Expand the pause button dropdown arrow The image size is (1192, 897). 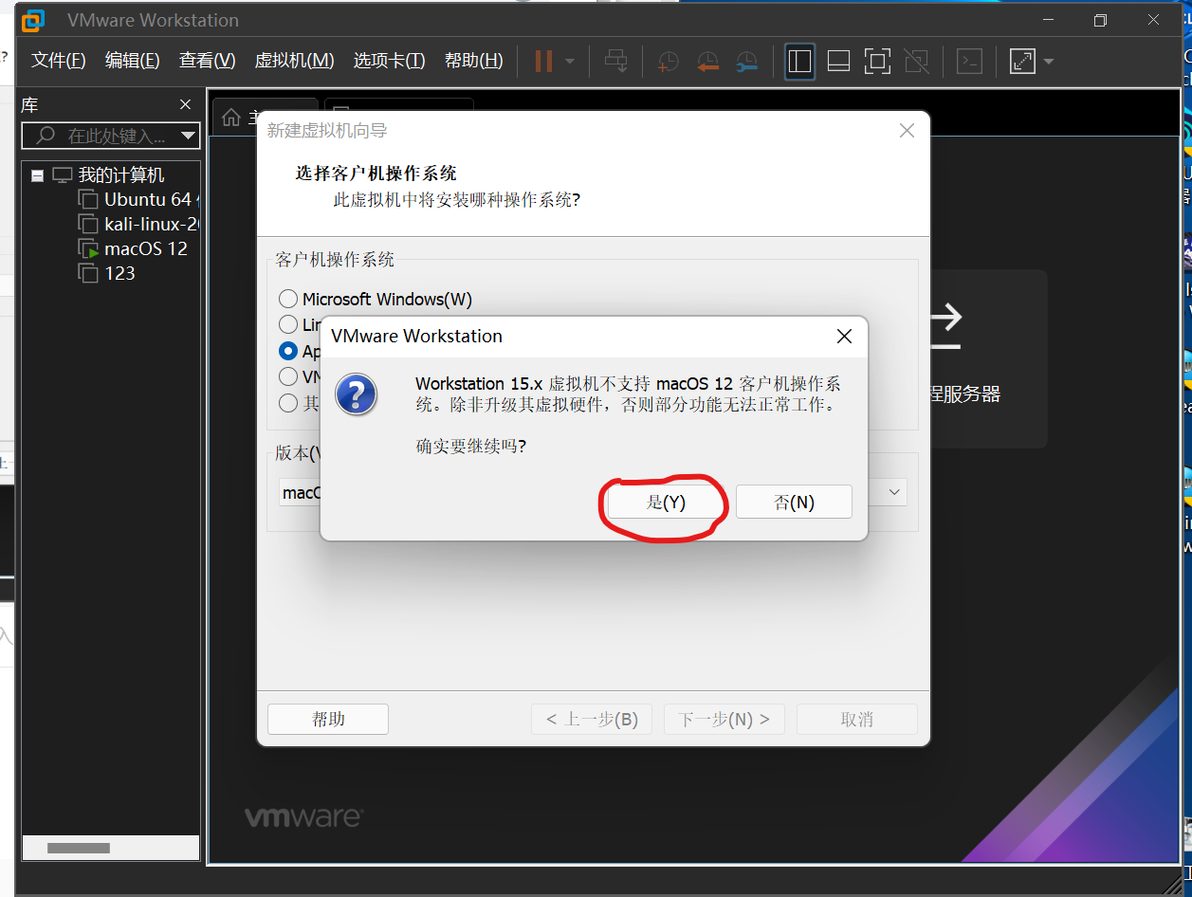click(569, 61)
